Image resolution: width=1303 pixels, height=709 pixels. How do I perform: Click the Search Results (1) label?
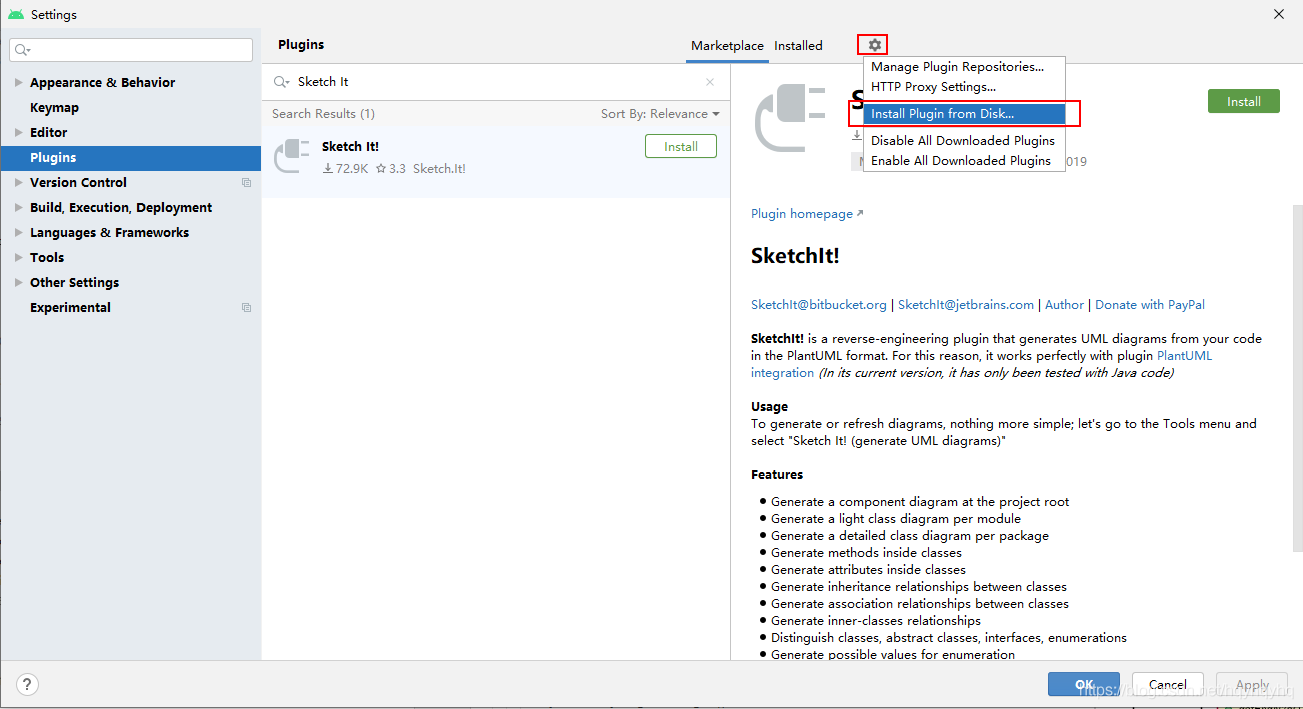click(323, 114)
